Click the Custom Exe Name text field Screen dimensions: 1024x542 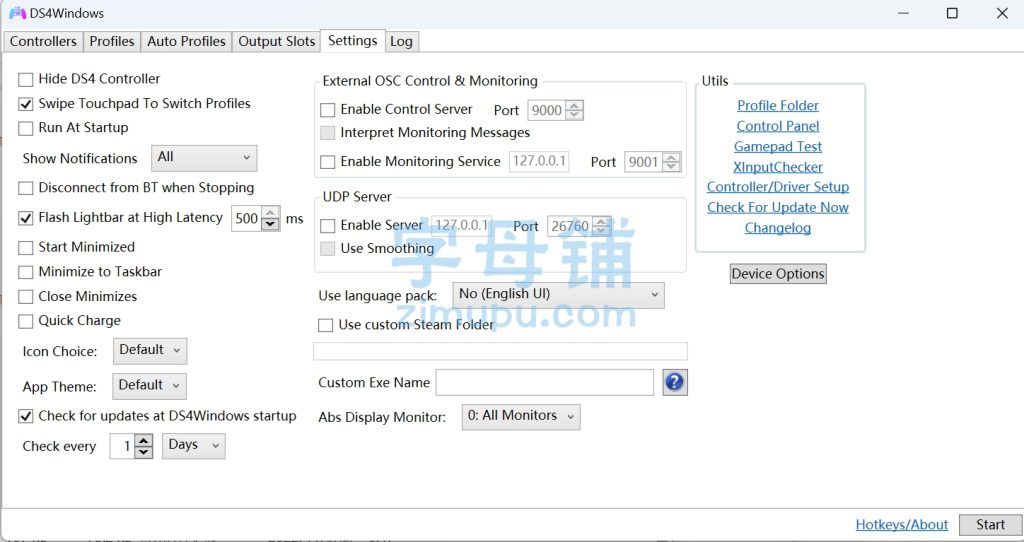544,382
